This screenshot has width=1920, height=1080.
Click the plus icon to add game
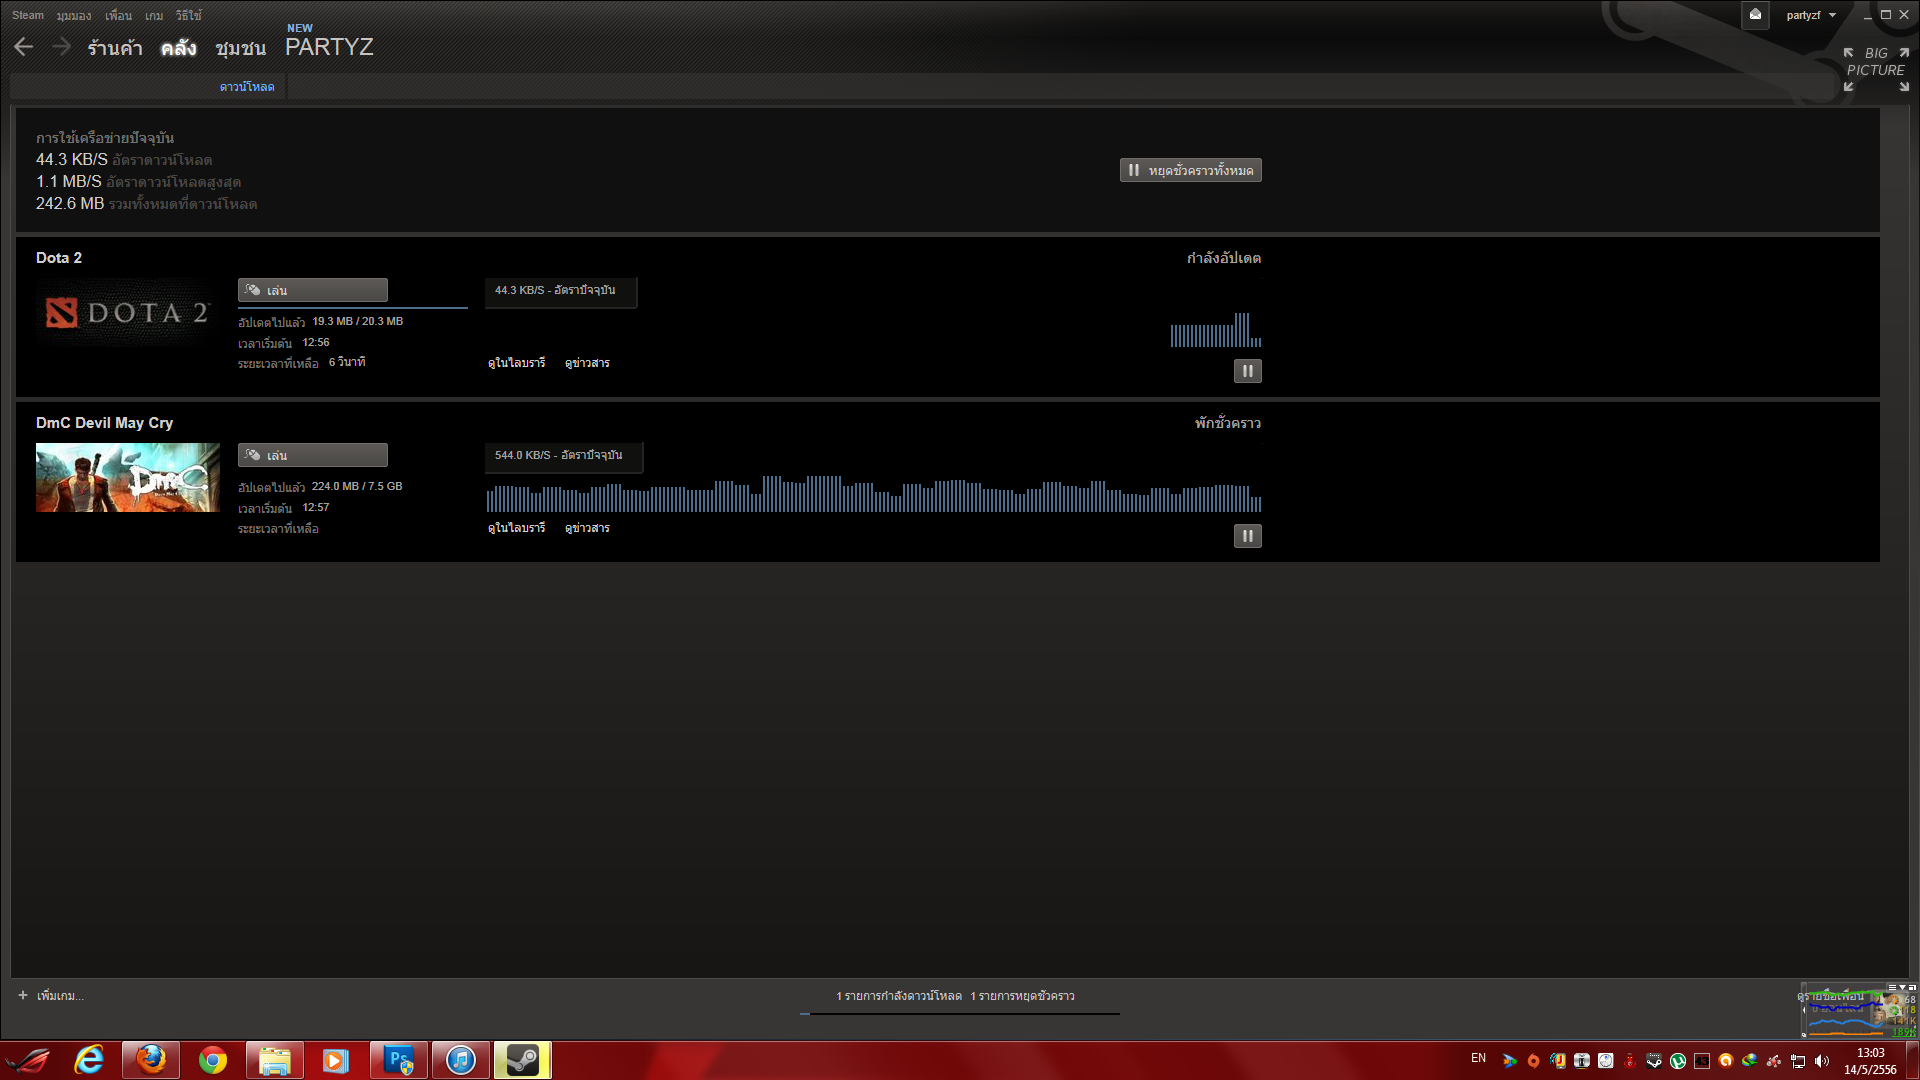click(x=23, y=995)
